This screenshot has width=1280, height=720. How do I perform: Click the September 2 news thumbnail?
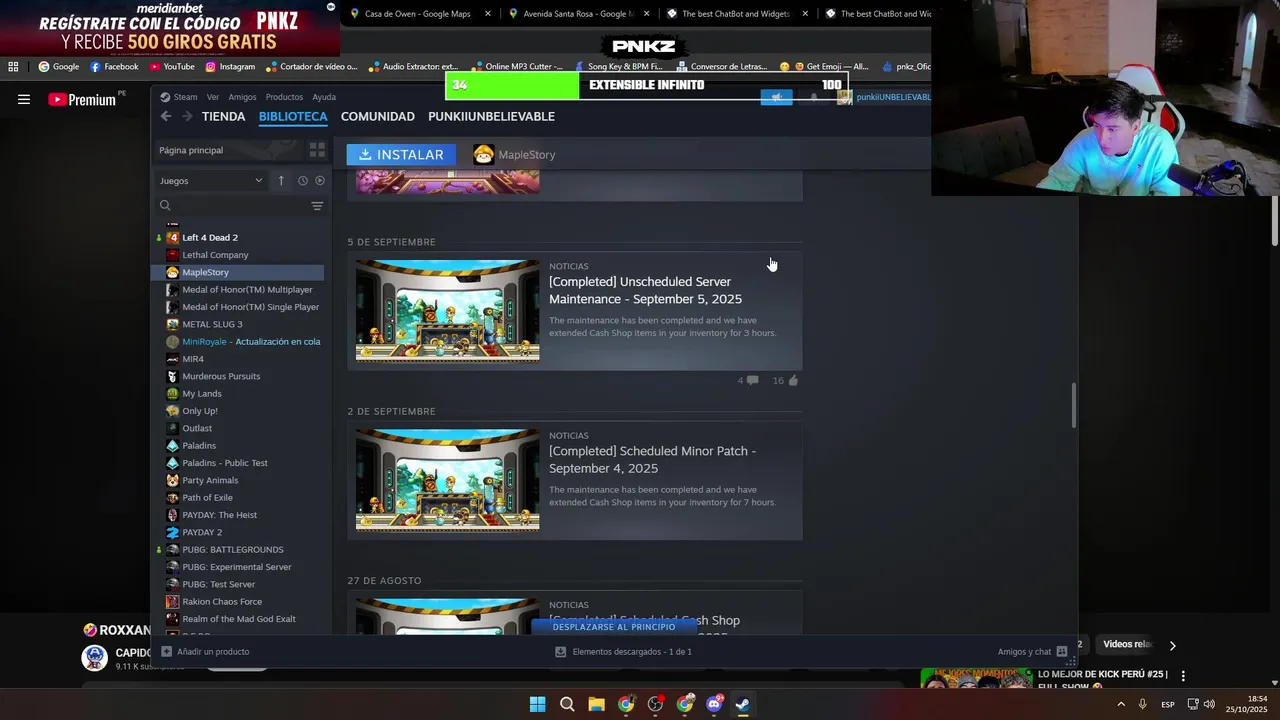coord(447,481)
